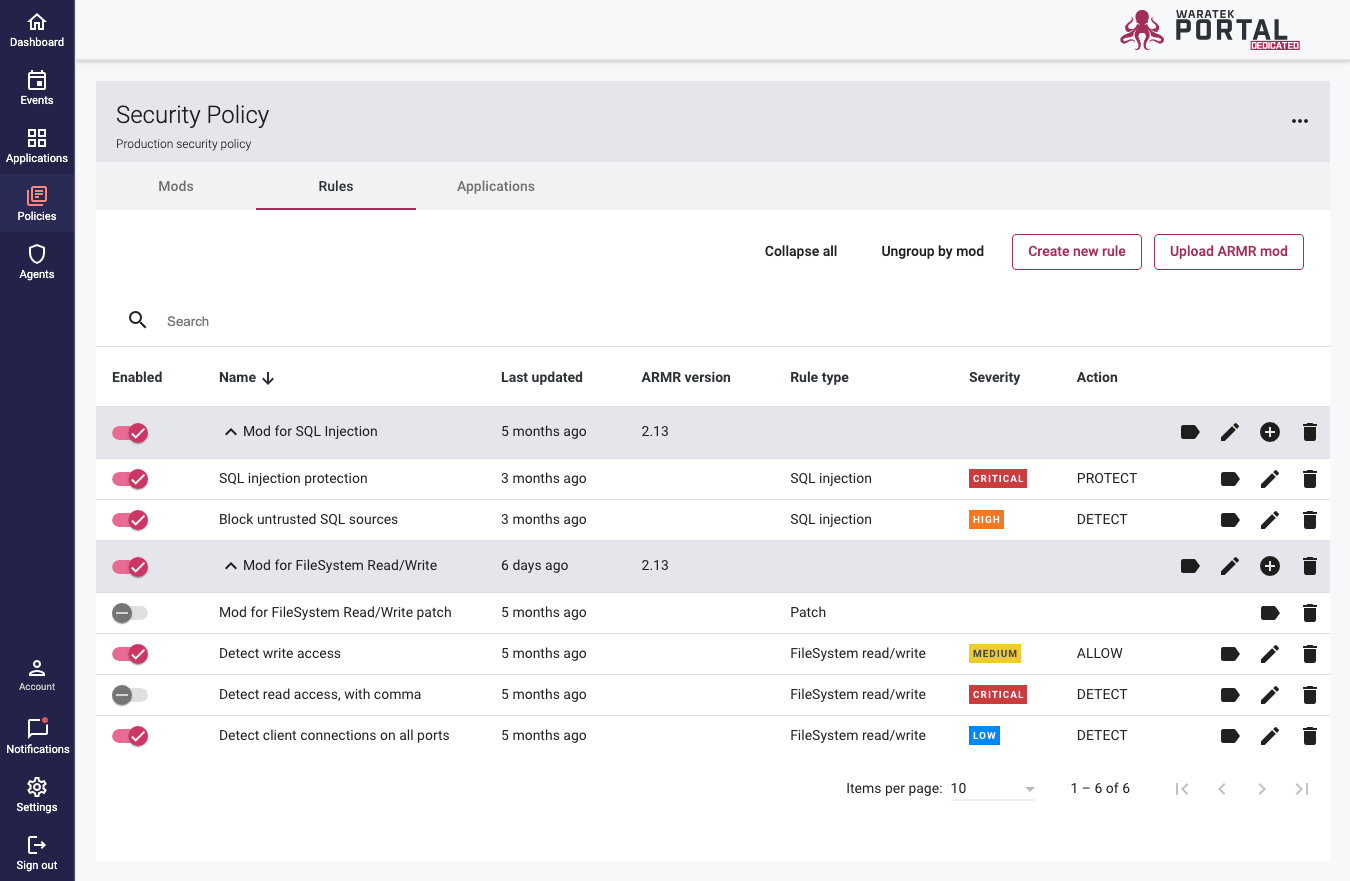
Task: Delete the Mod for SQL Injection
Action: click(x=1310, y=432)
